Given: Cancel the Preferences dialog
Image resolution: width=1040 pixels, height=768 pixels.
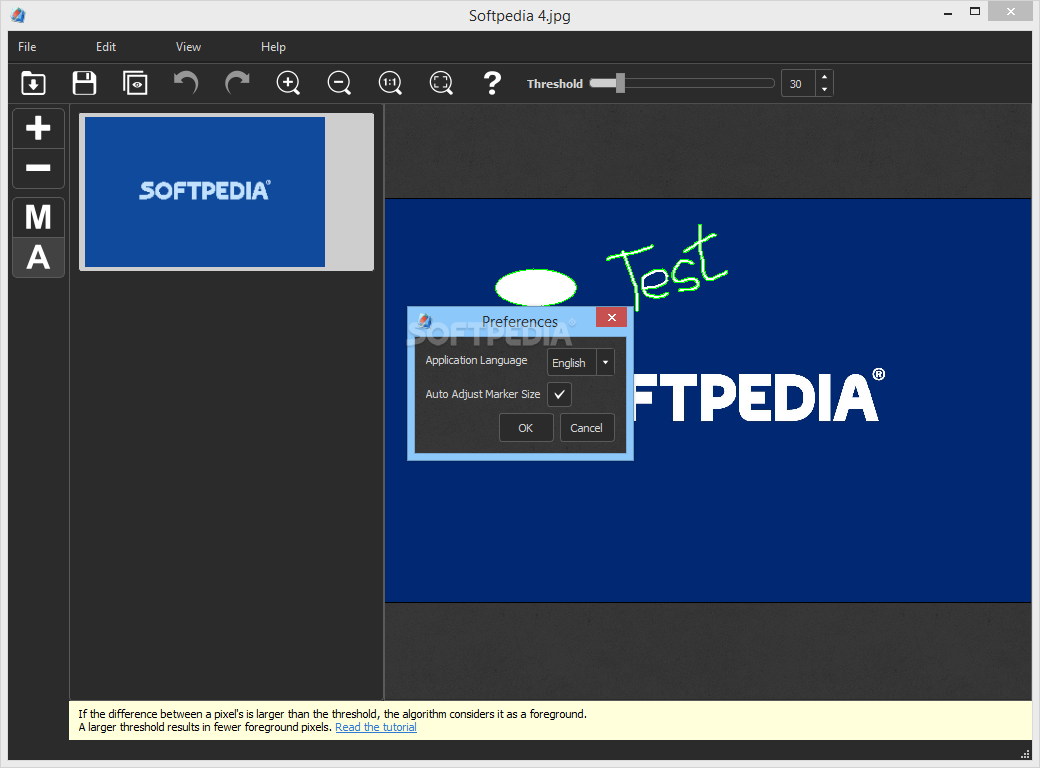Looking at the screenshot, I should pyautogui.click(x=587, y=428).
